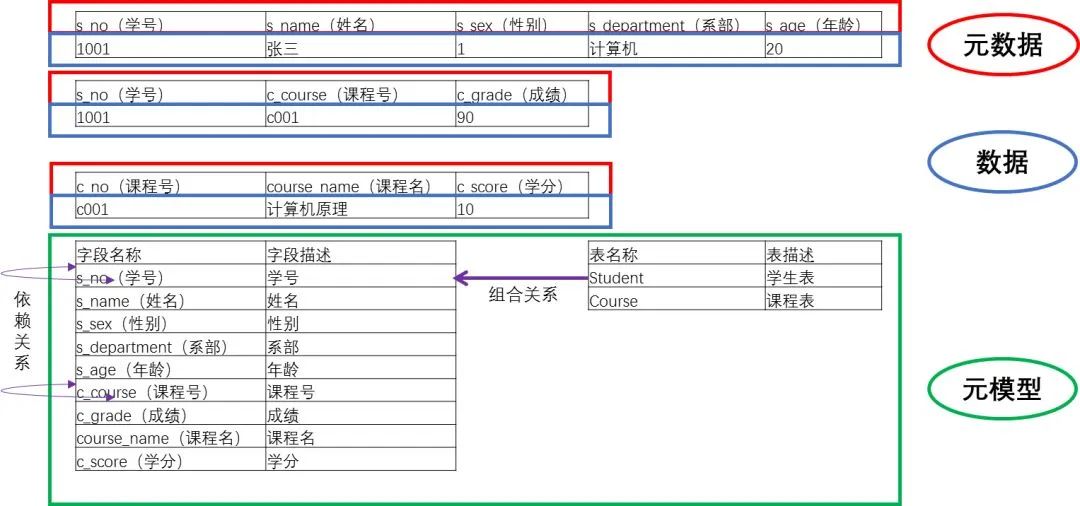Viewport: 1080px width, 506px height.
Task: Click the 年龄 description cell
Action: [x=360, y=368]
